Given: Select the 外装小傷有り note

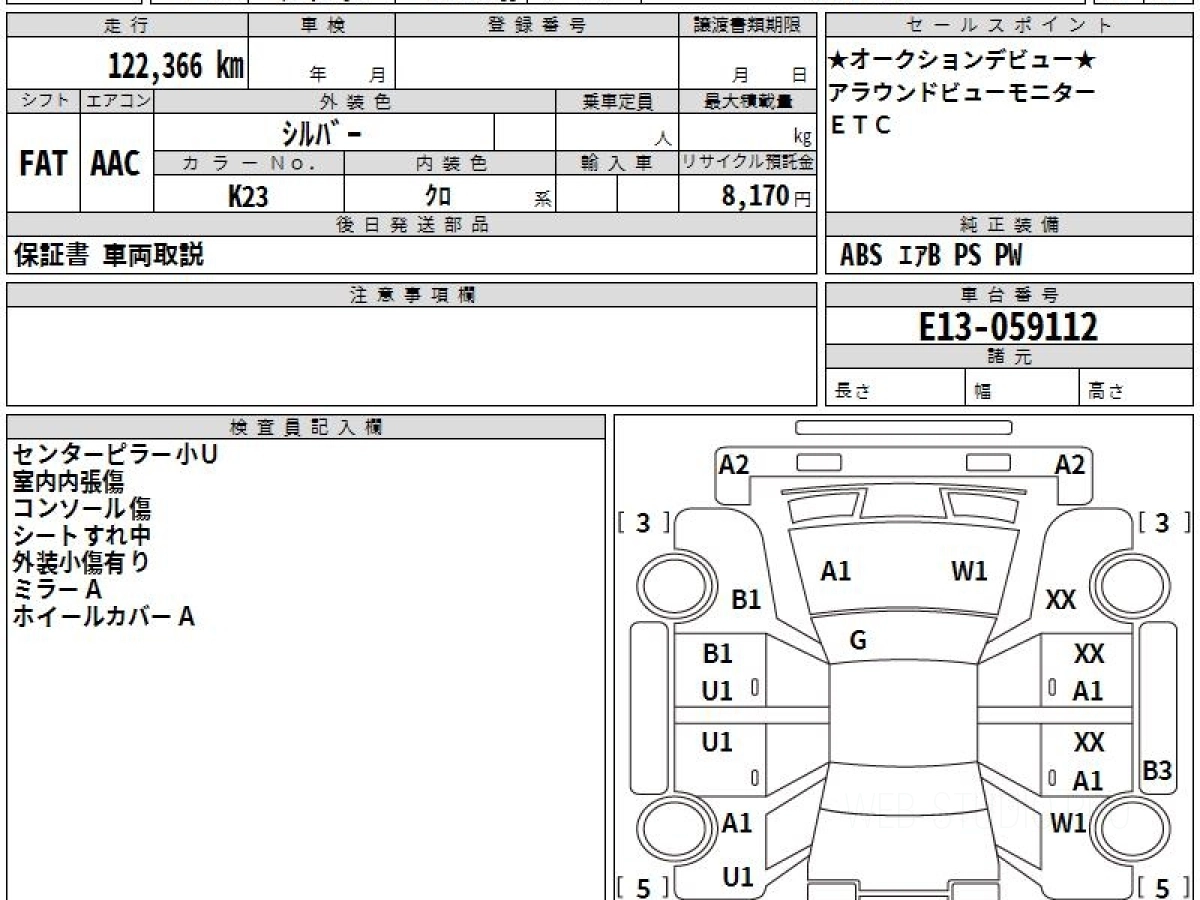Looking at the screenshot, I should (x=82, y=562).
